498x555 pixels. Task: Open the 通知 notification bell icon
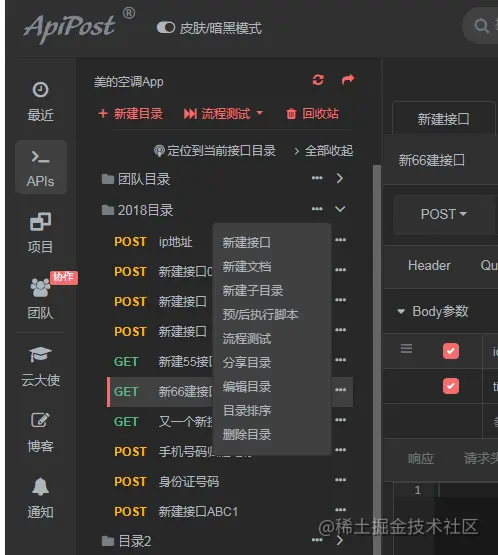(40, 486)
